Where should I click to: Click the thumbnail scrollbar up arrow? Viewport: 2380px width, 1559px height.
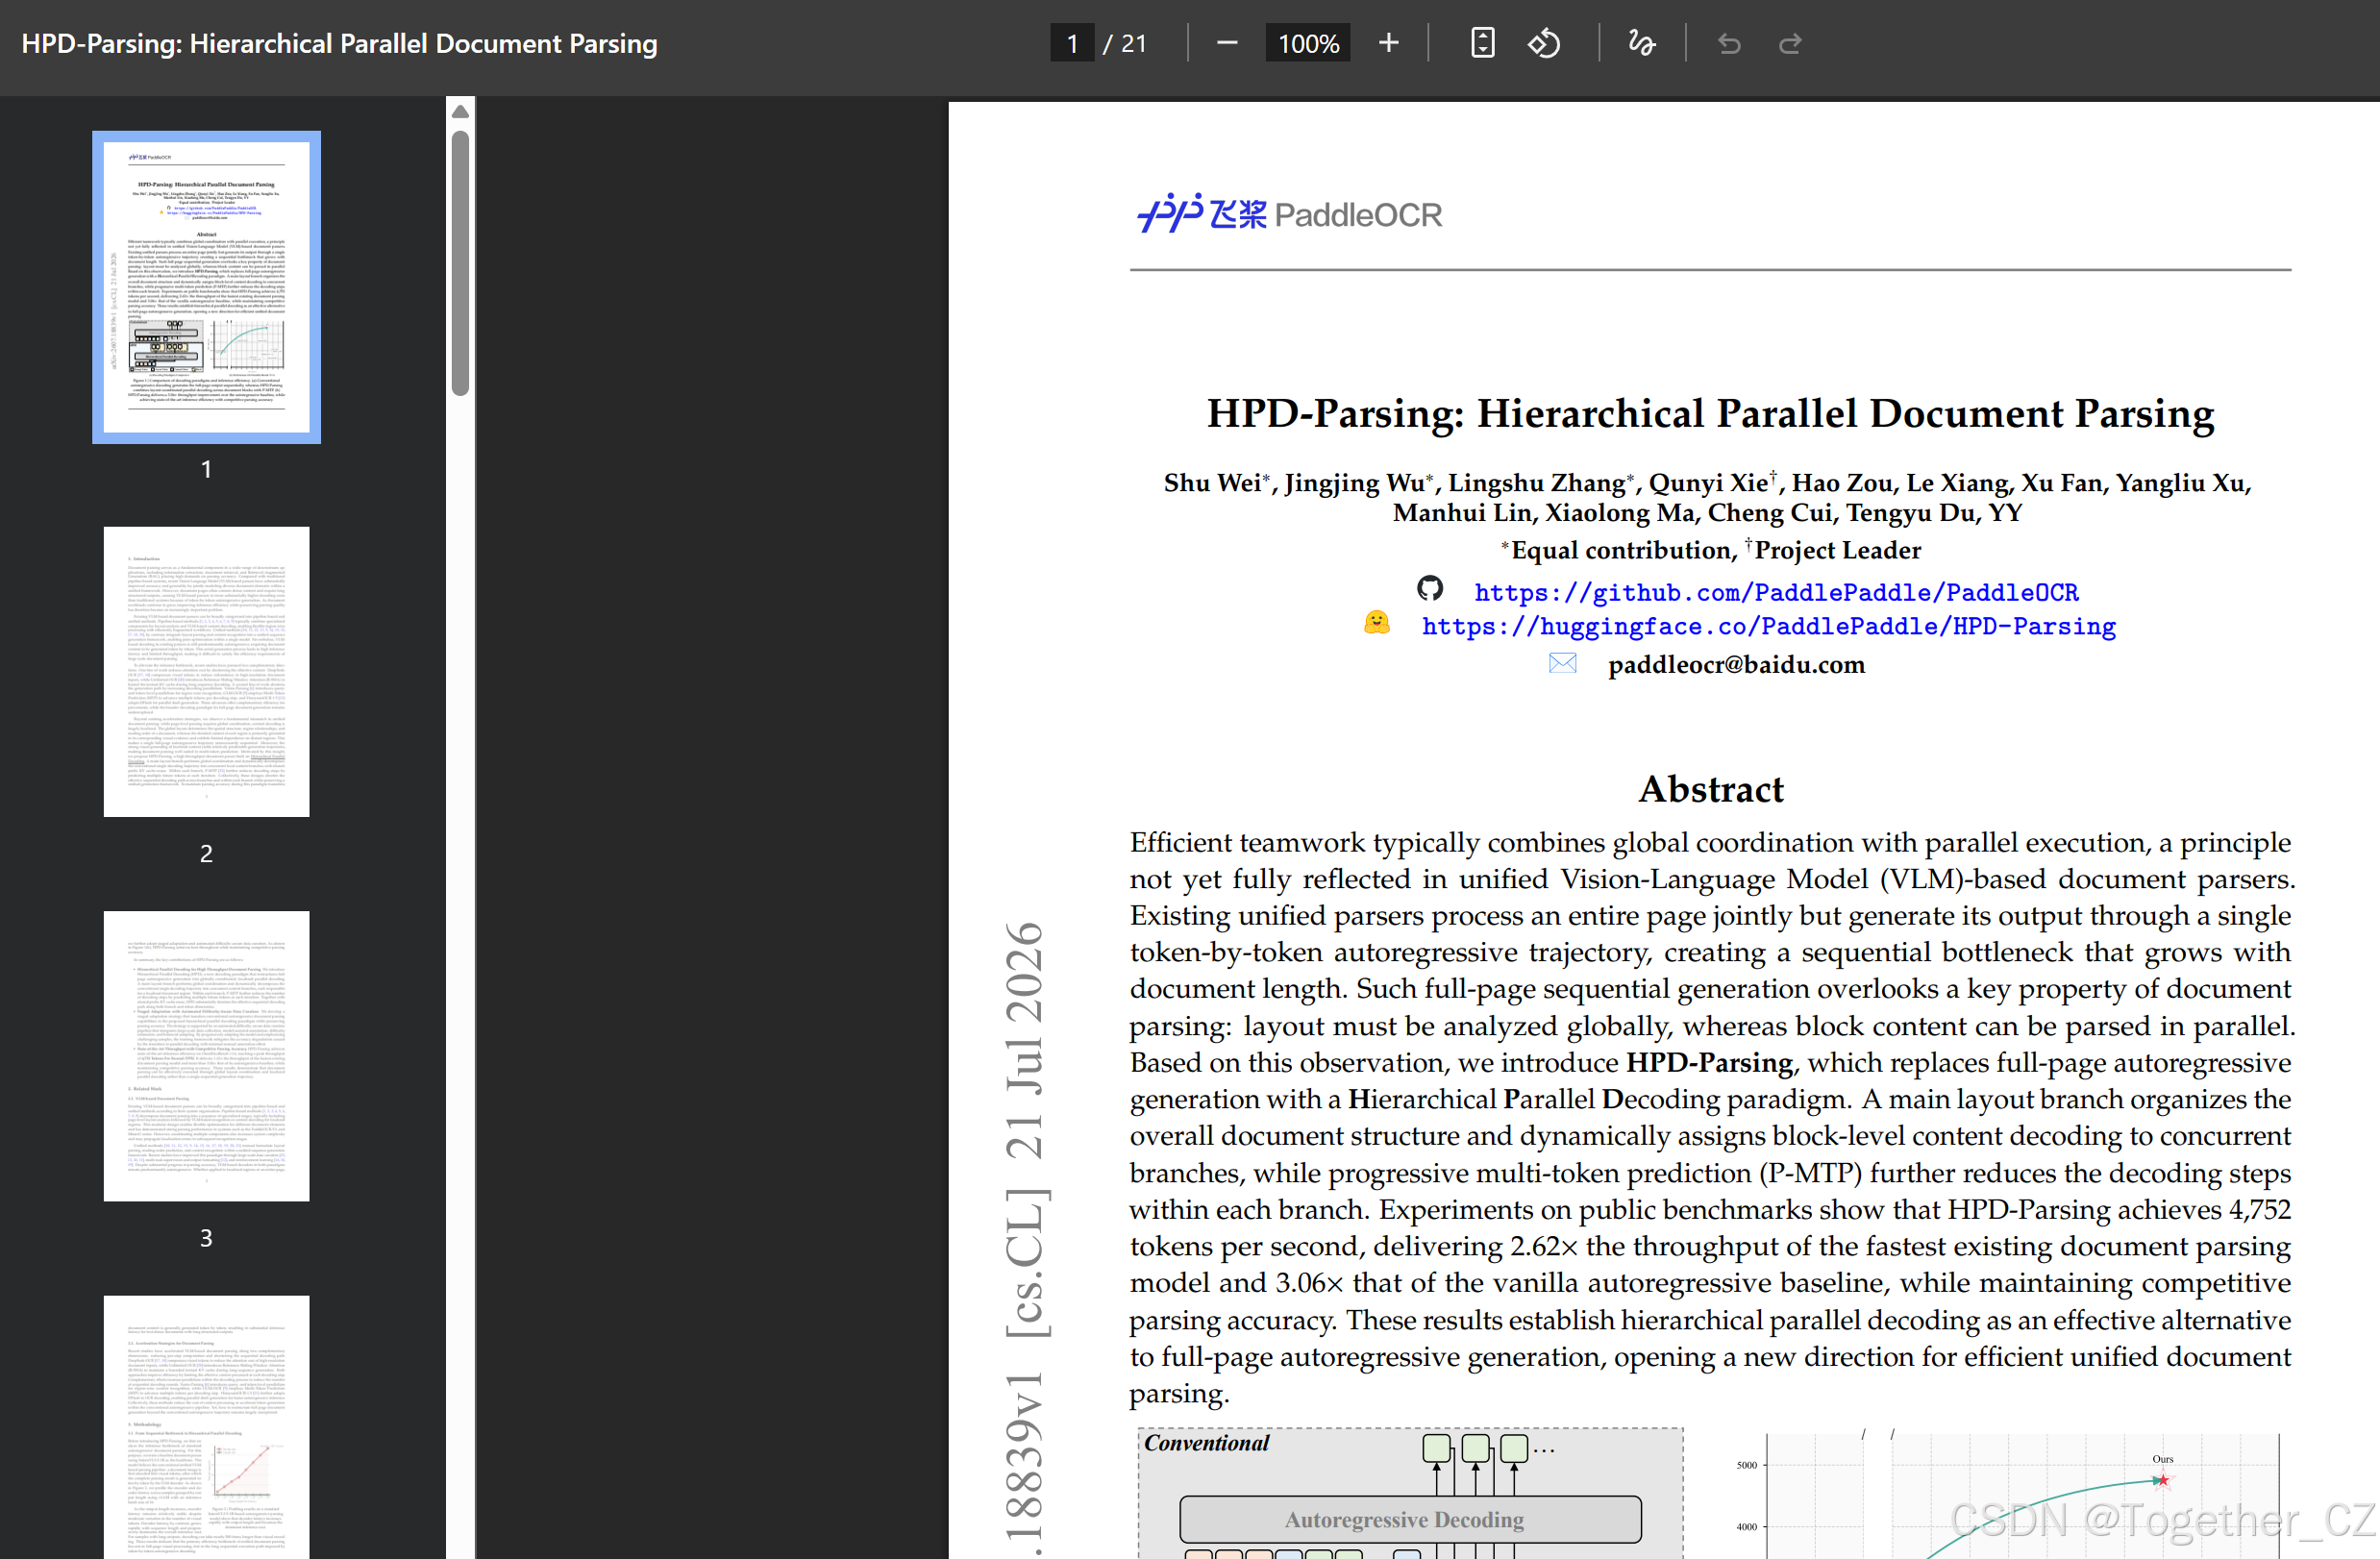(460, 112)
